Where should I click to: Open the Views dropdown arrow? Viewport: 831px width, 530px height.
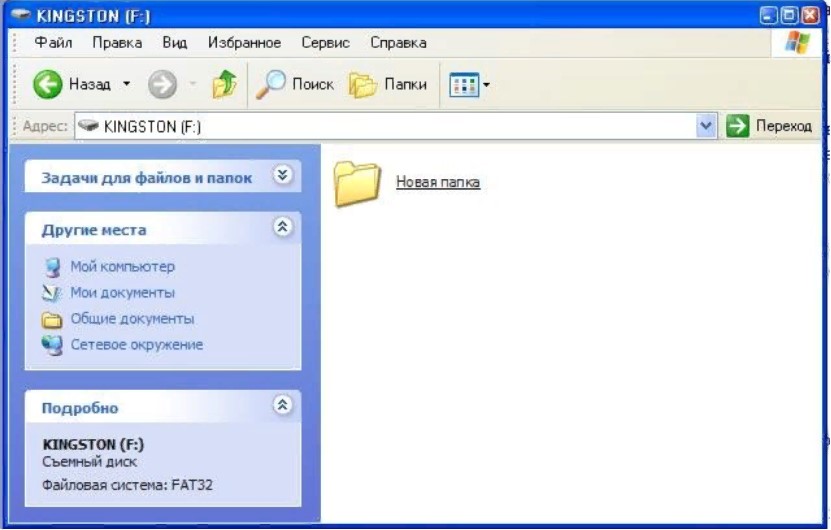(487, 85)
